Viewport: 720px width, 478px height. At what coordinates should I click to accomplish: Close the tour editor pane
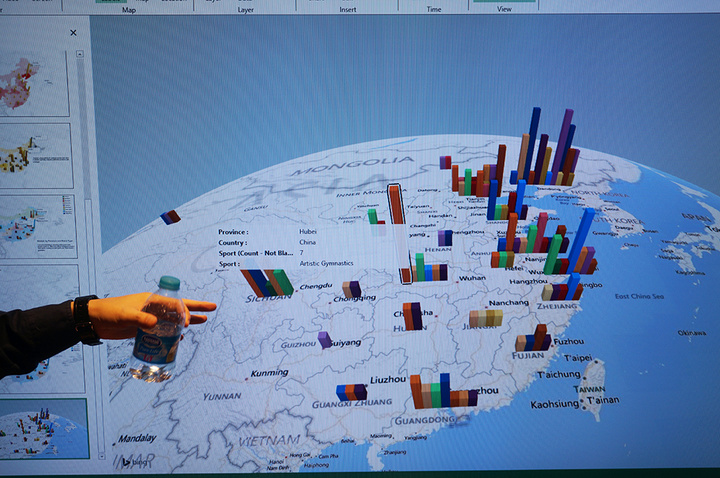73,33
